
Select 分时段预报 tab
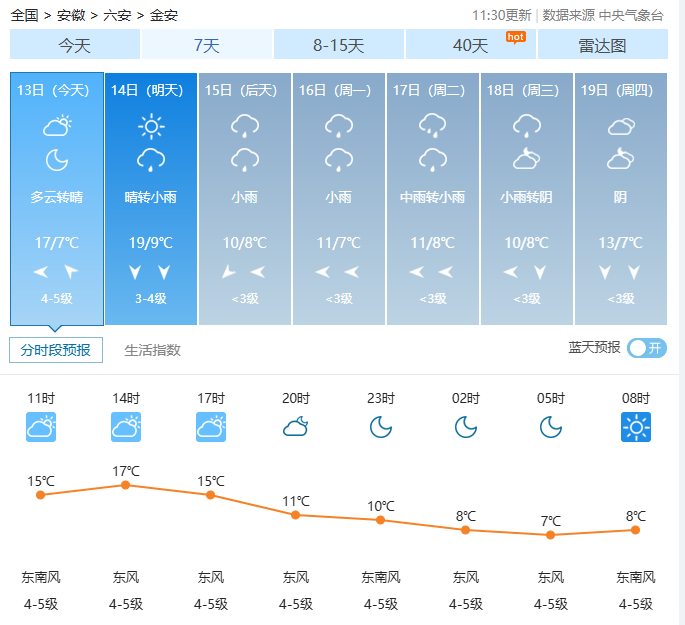pos(56,350)
